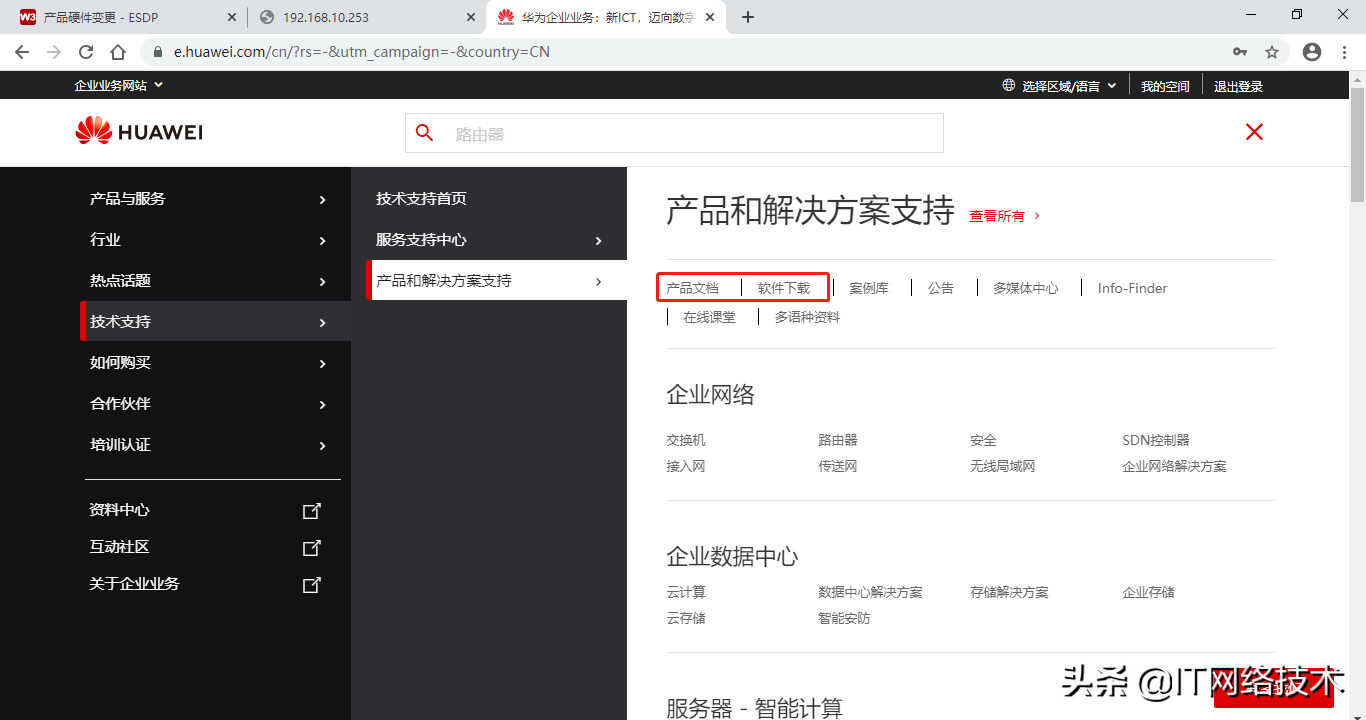The image size is (1366, 720).
Task: Open Chrome three-dot menu
Action: pos(1345,52)
